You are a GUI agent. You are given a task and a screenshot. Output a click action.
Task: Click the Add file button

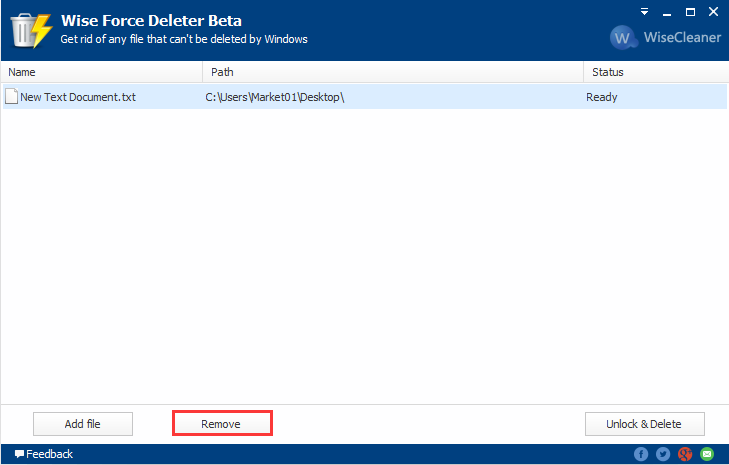[83, 424]
